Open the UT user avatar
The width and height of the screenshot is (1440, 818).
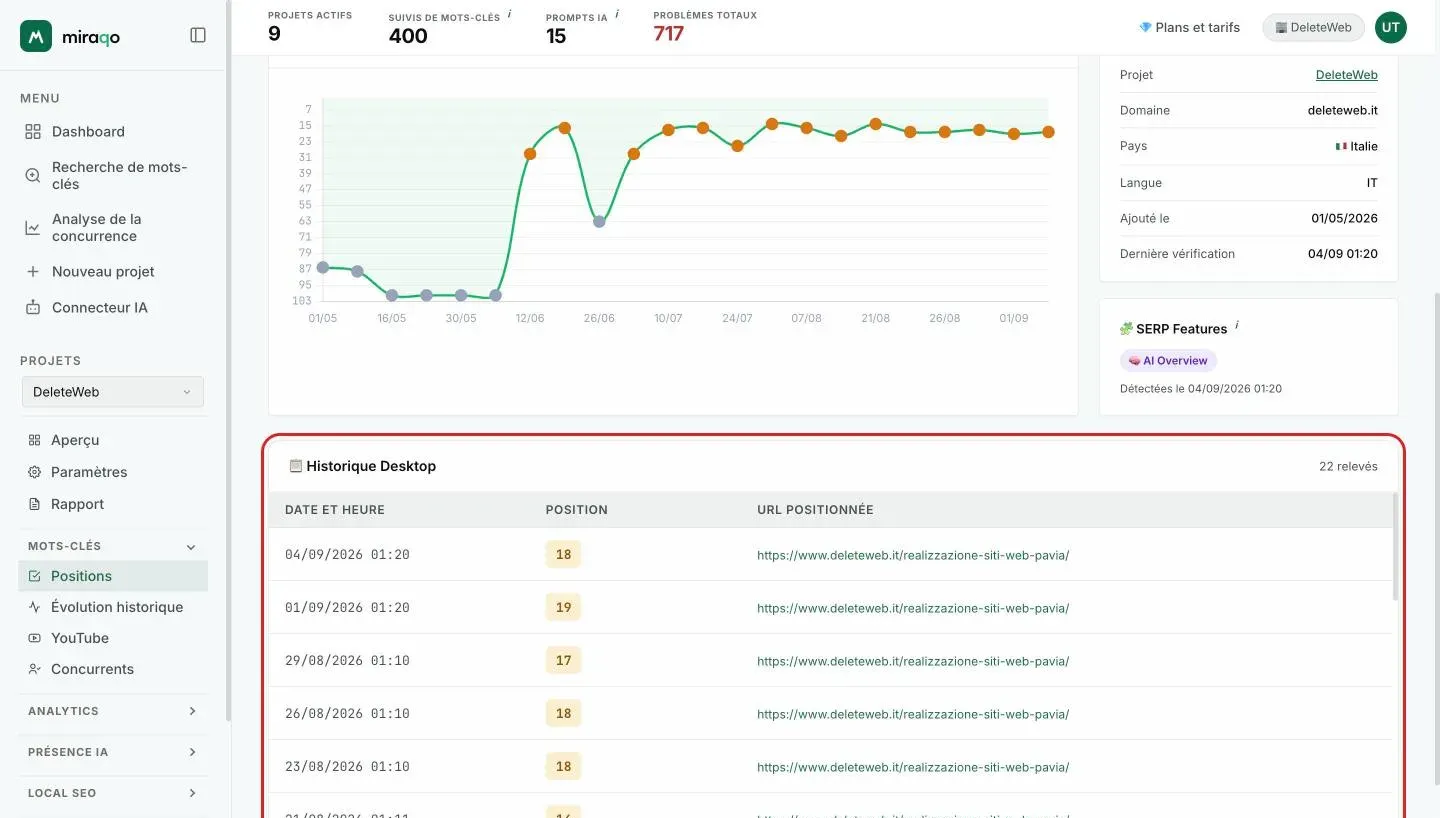click(1390, 28)
